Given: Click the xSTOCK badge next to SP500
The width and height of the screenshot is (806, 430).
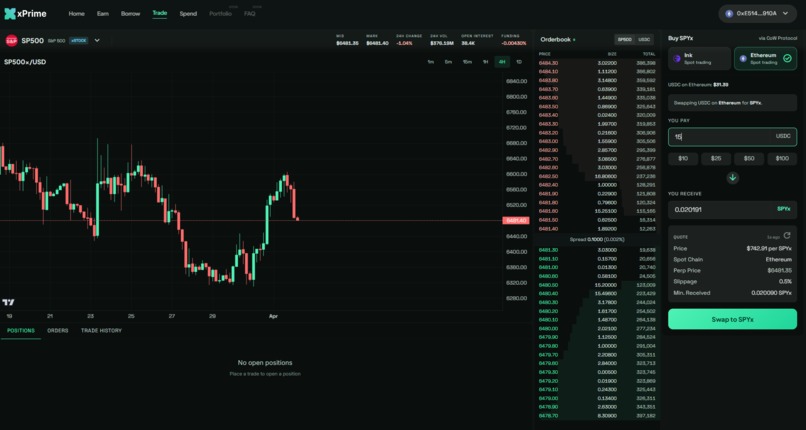Looking at the screenshot, I should (x=78, y=41).
